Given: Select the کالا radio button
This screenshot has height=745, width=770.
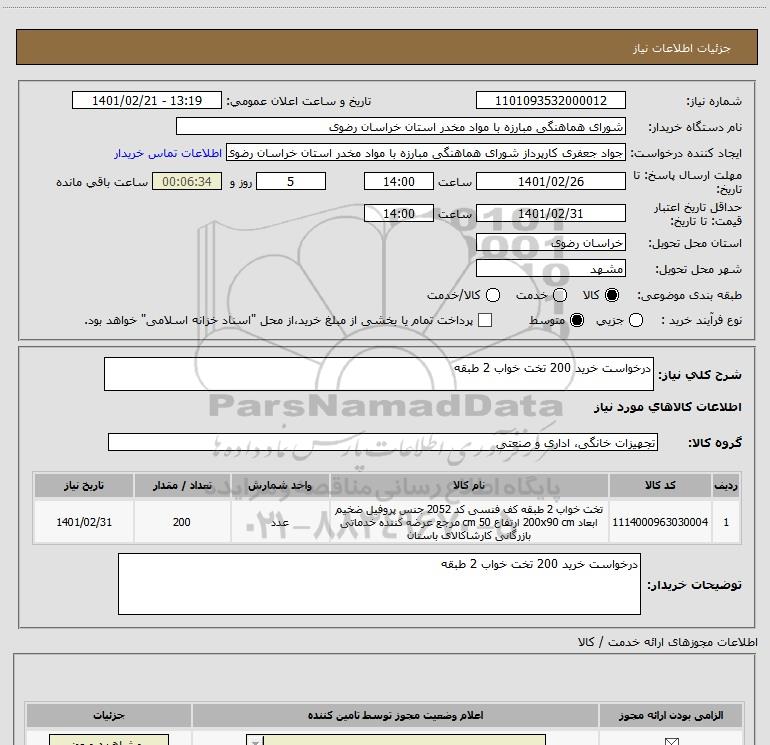Looking at the screenshot, I should click(612, 295).
